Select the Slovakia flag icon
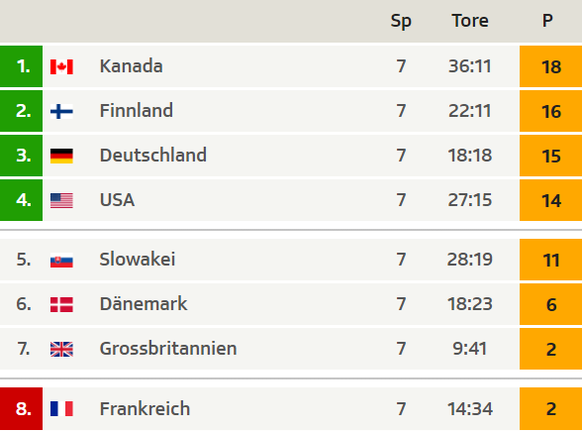582x431 pixels. [62, 260]
